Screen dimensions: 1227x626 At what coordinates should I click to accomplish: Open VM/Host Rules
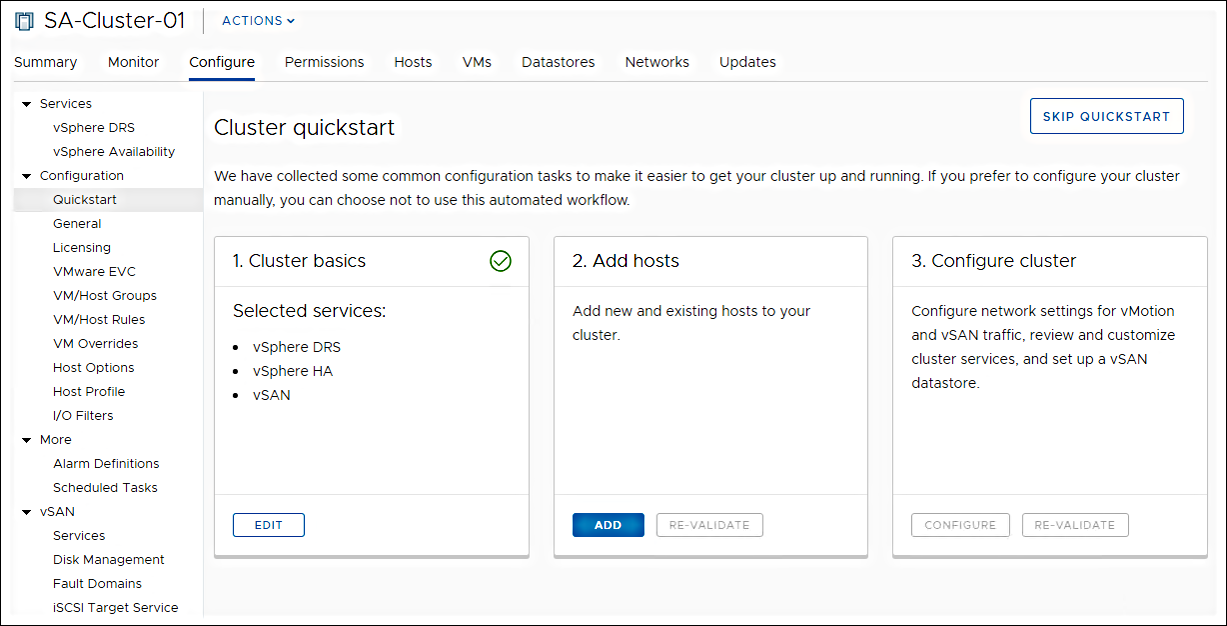(99, 320)
